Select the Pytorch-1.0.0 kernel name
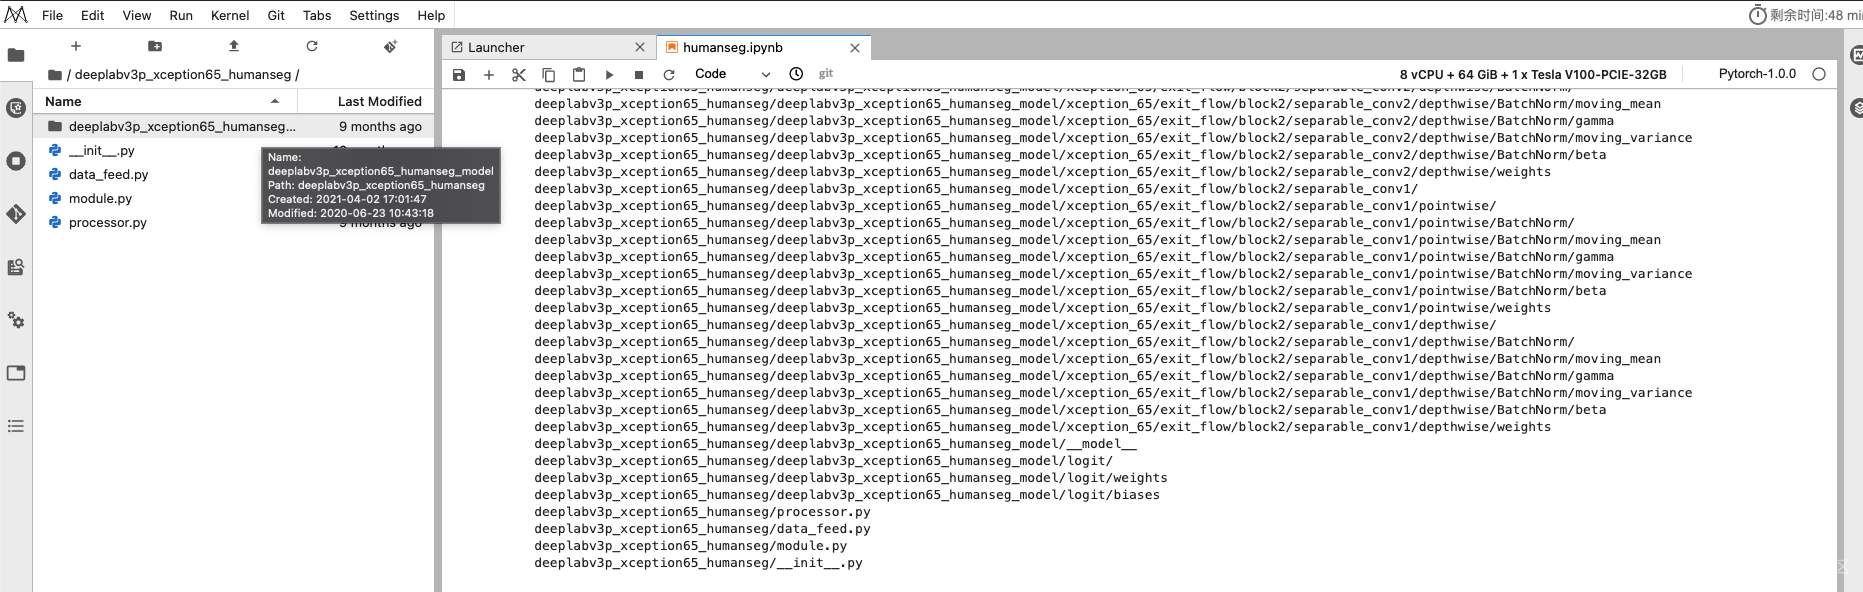The height and width of the screenshot is (592, 1863). pyautogui.click(x=1757, y=74)
